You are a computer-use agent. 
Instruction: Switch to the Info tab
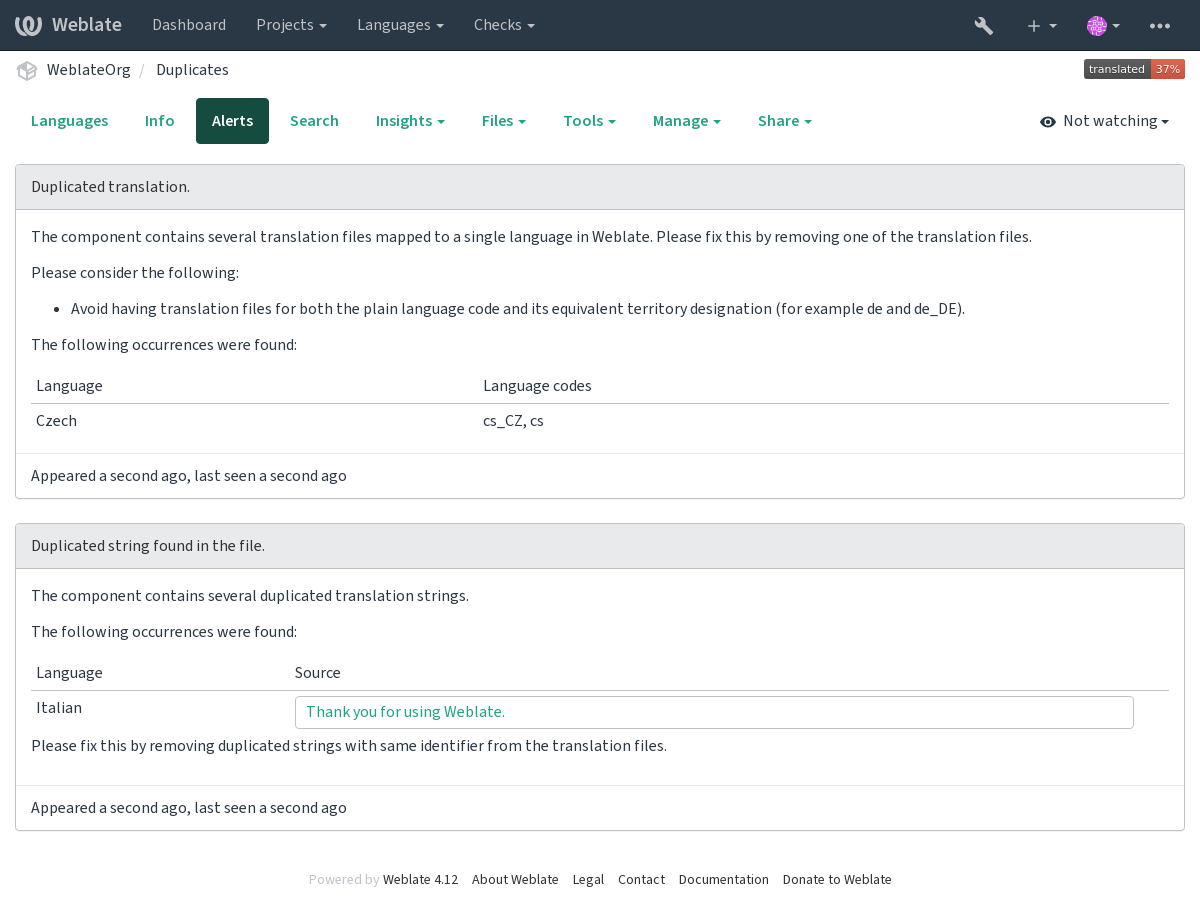coord(160,121)
